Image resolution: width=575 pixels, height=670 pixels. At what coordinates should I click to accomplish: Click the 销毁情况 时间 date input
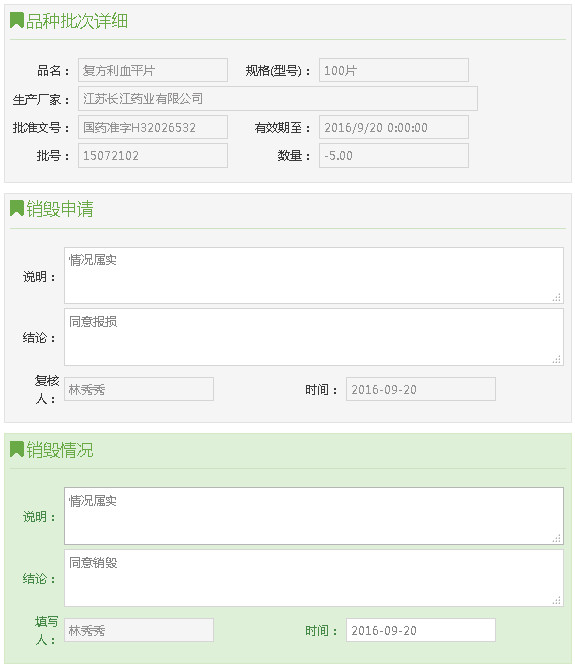(x=421, y=630)
